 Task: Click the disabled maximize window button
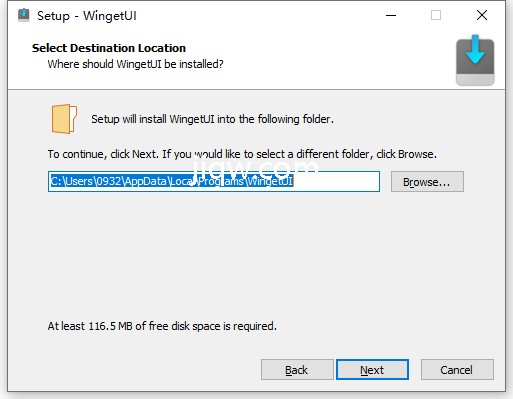click(x=436, y=15)
